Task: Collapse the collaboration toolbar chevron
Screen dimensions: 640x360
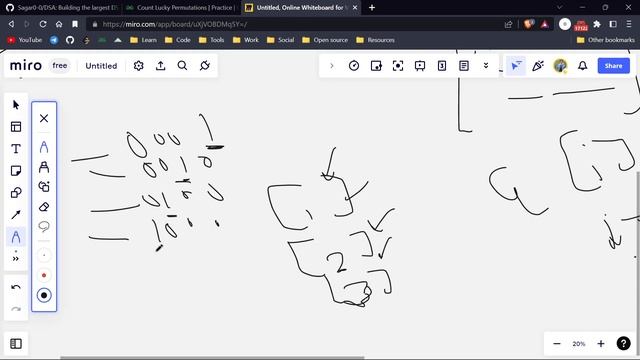Action: tap(332, 66)
